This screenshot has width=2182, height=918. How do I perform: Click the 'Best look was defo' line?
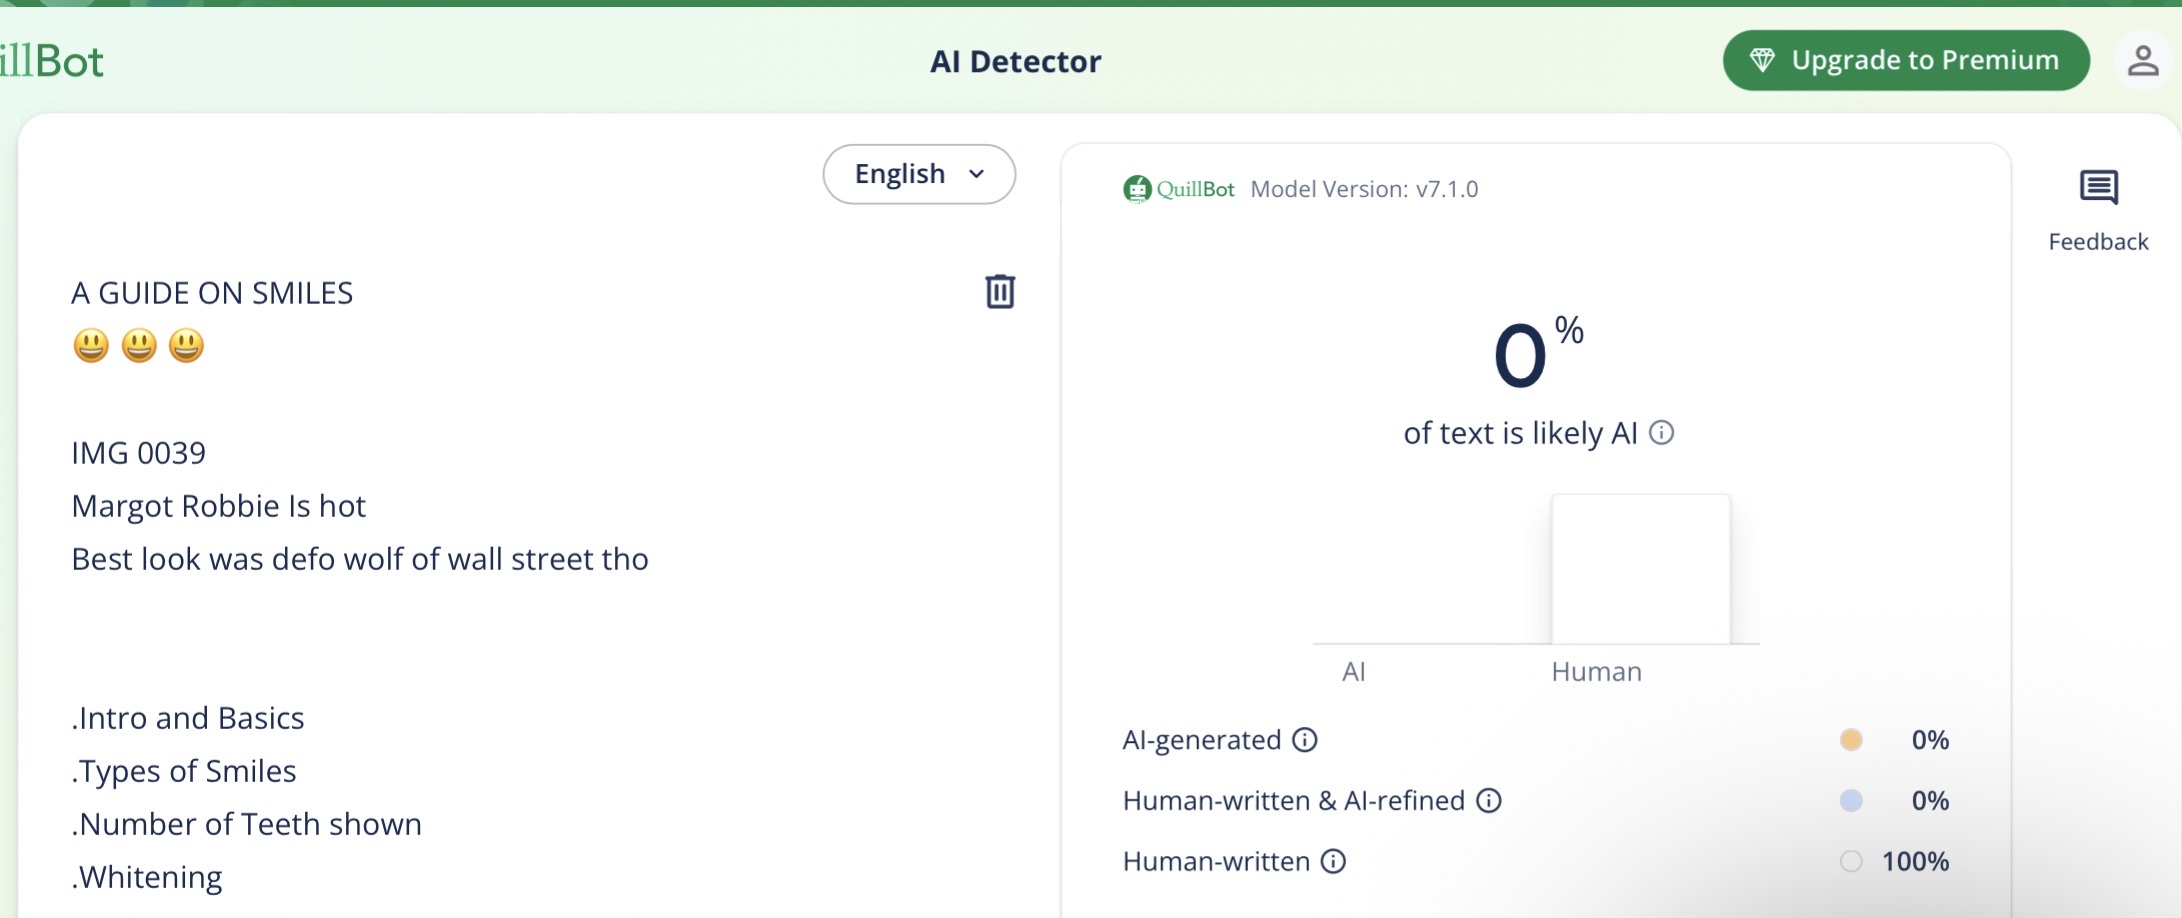coord(360,559)
